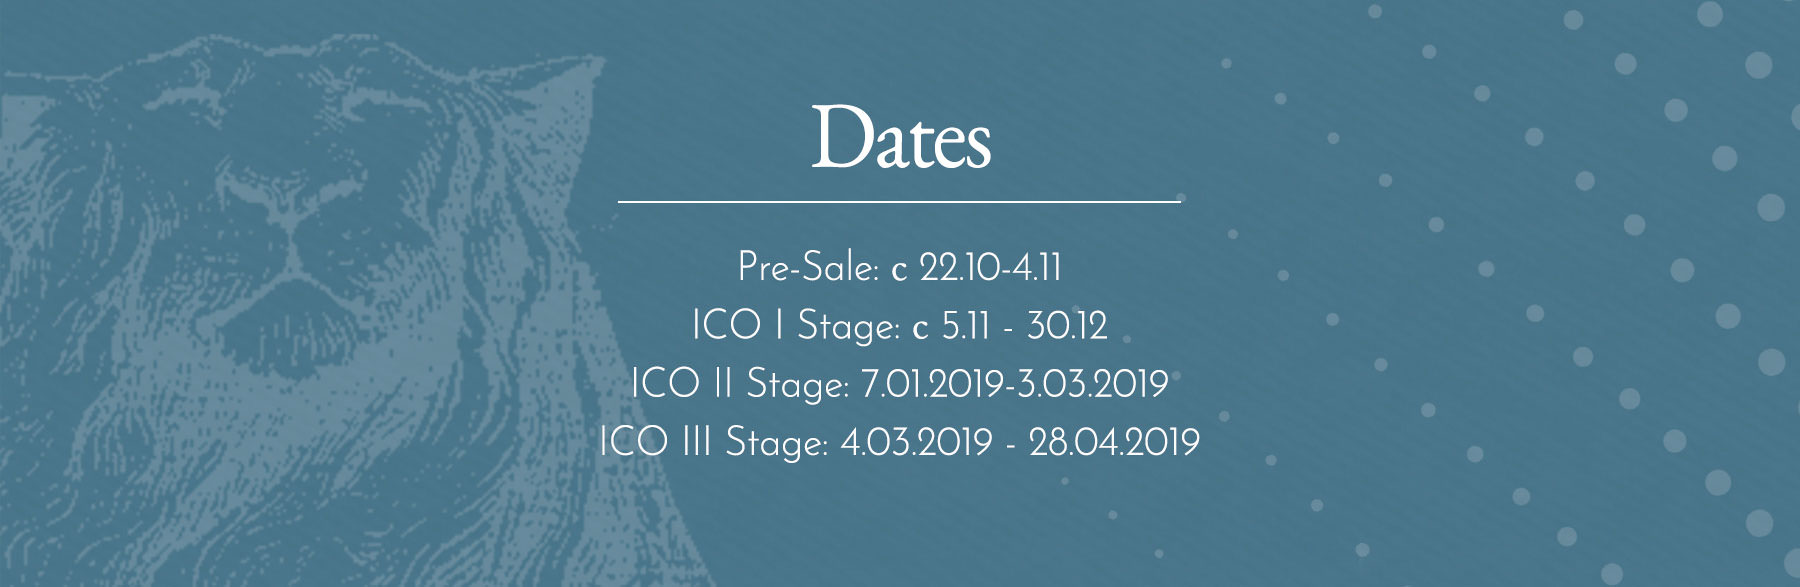Image resolution: width=1800 pixels, height=587 pixels.
Task: Click the letter c after ICO I Stage
Action: 921,328
